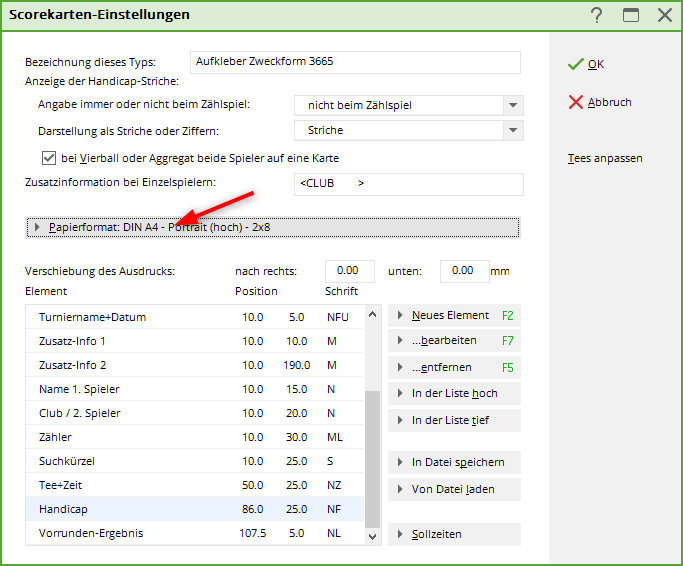
Task: Click Von Datei laden button
Action: point(454,489)
